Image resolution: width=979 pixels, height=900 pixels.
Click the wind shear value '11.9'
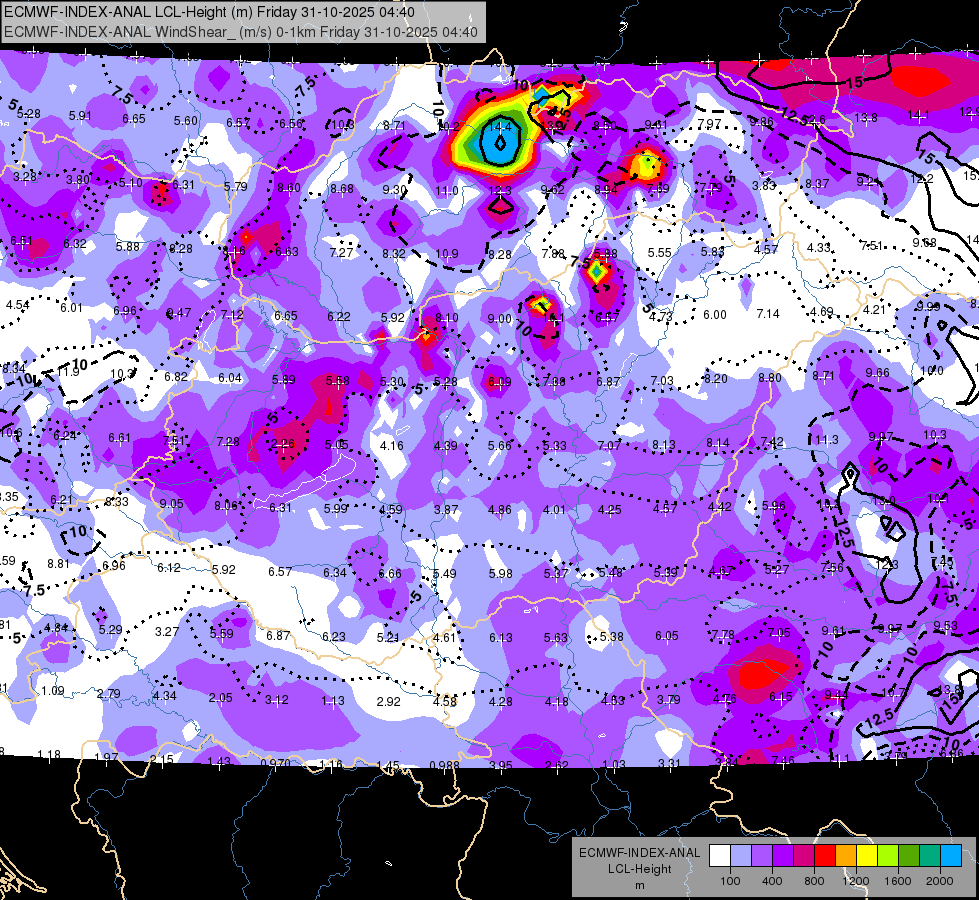point(68,372)
